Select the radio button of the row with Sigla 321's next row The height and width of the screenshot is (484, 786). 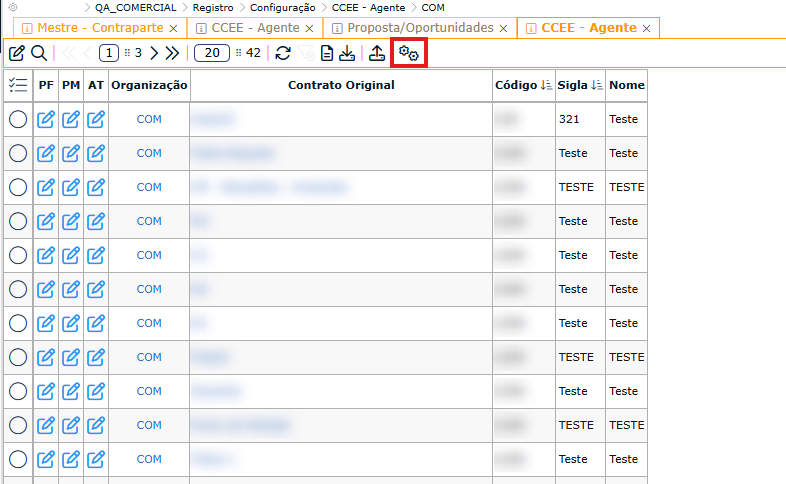(x=18, y=154)
